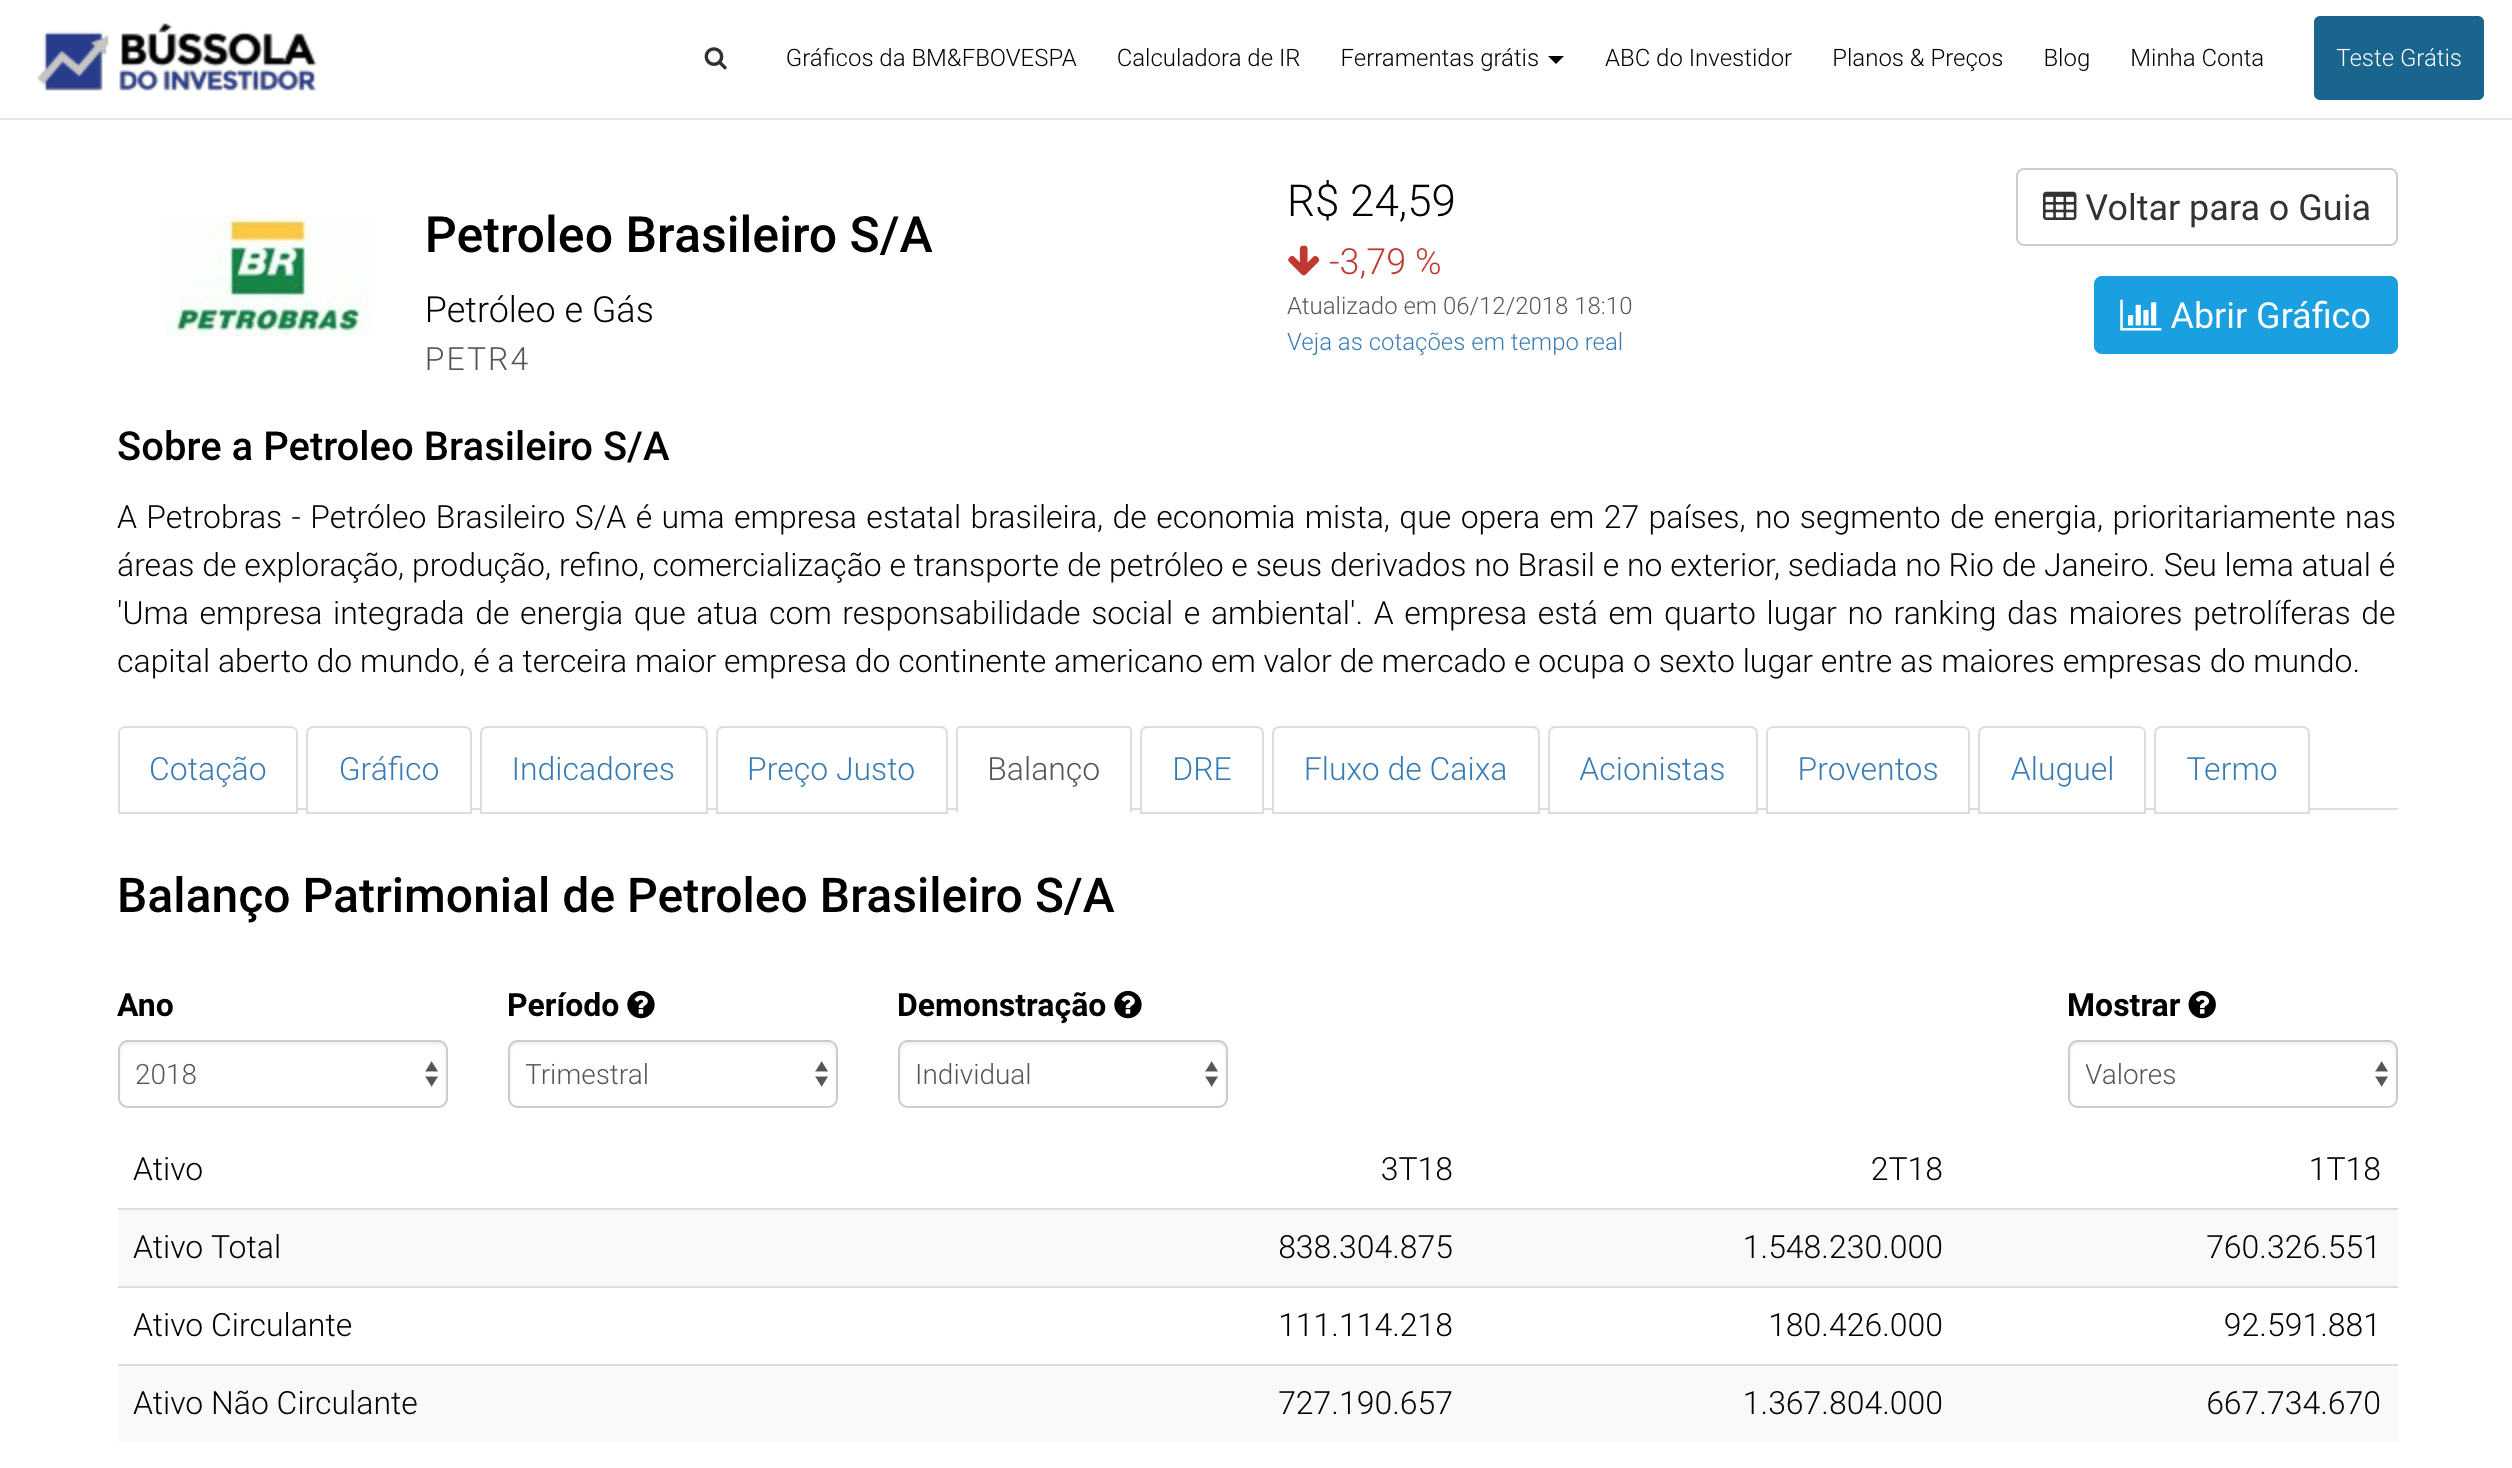
Task: Open Bússola do Investidor logo home
Action: pyautogui.click(x=177, y=60)
